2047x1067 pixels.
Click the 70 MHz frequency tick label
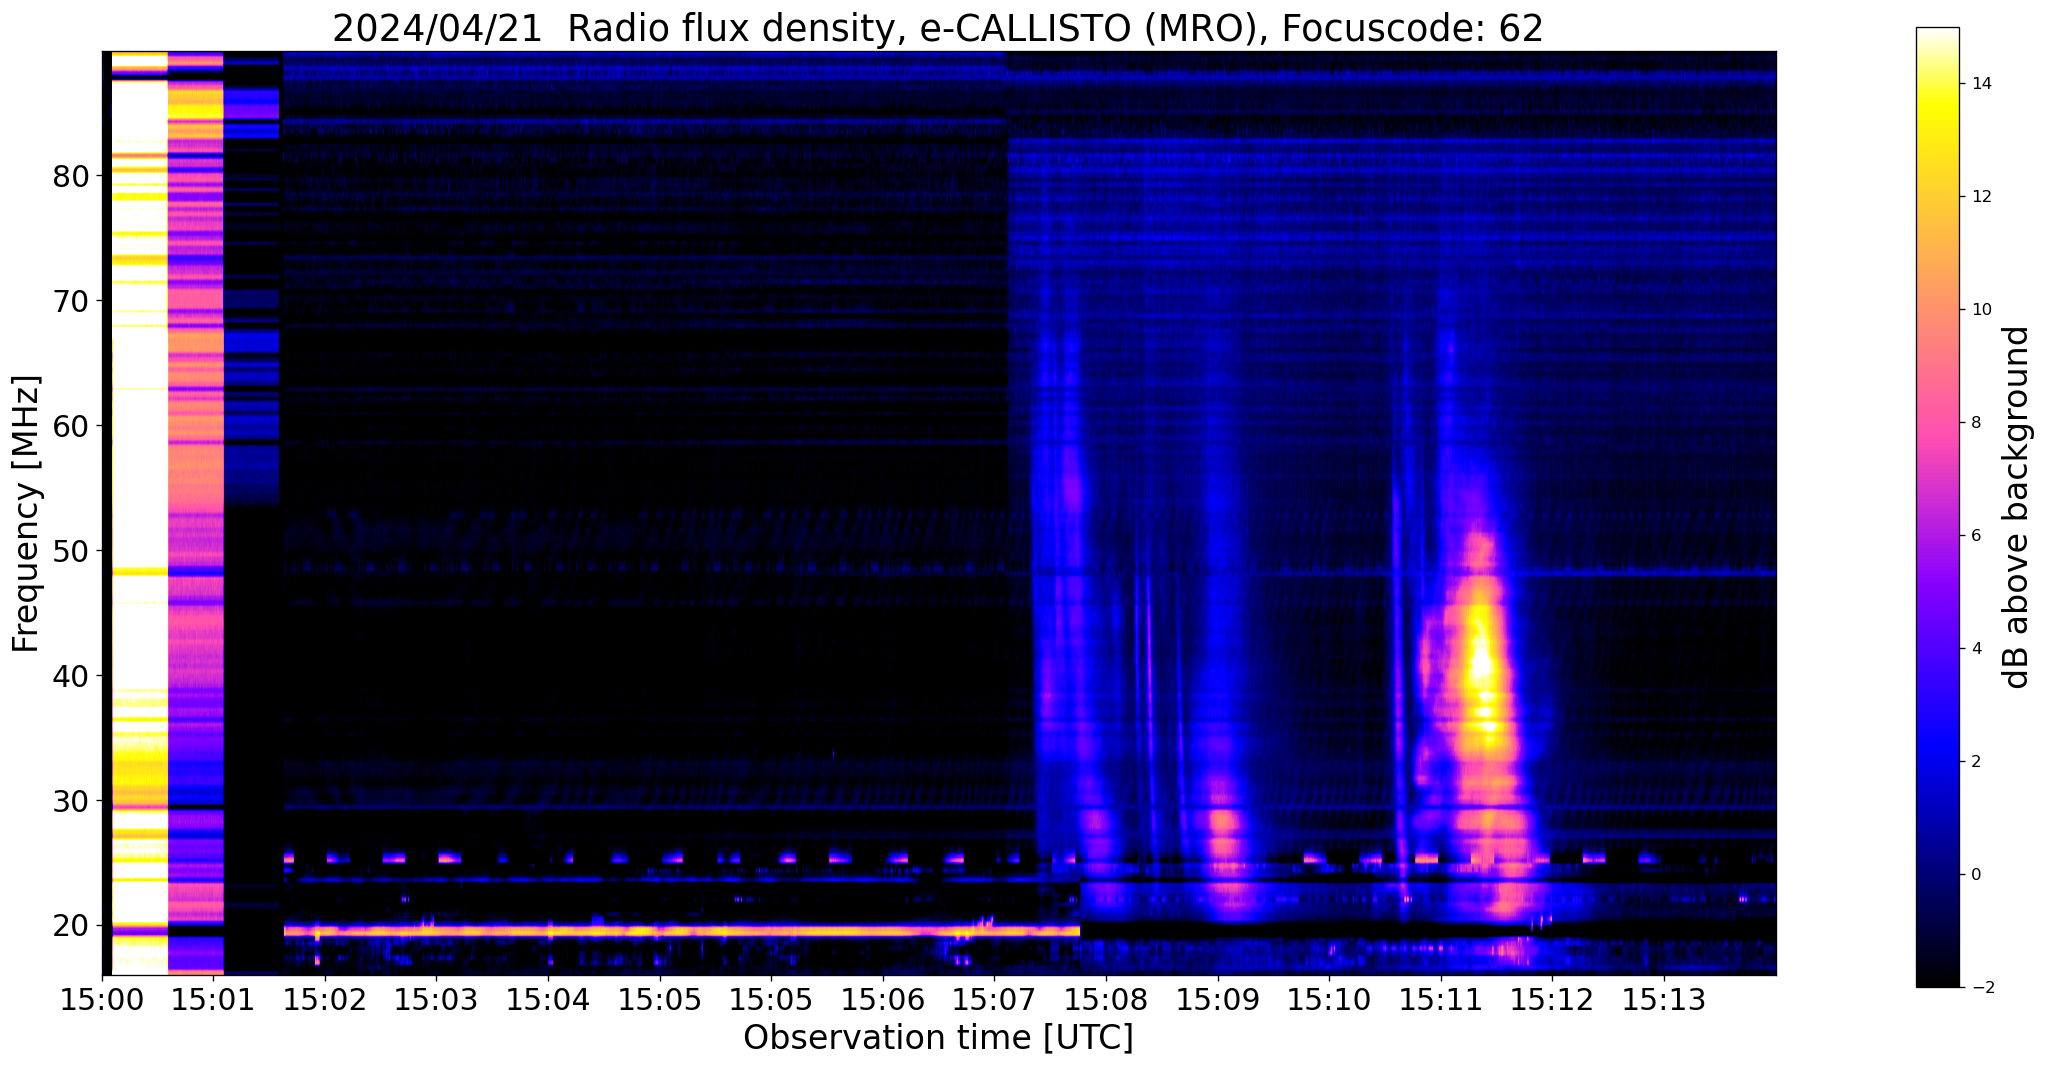[71, 301]
